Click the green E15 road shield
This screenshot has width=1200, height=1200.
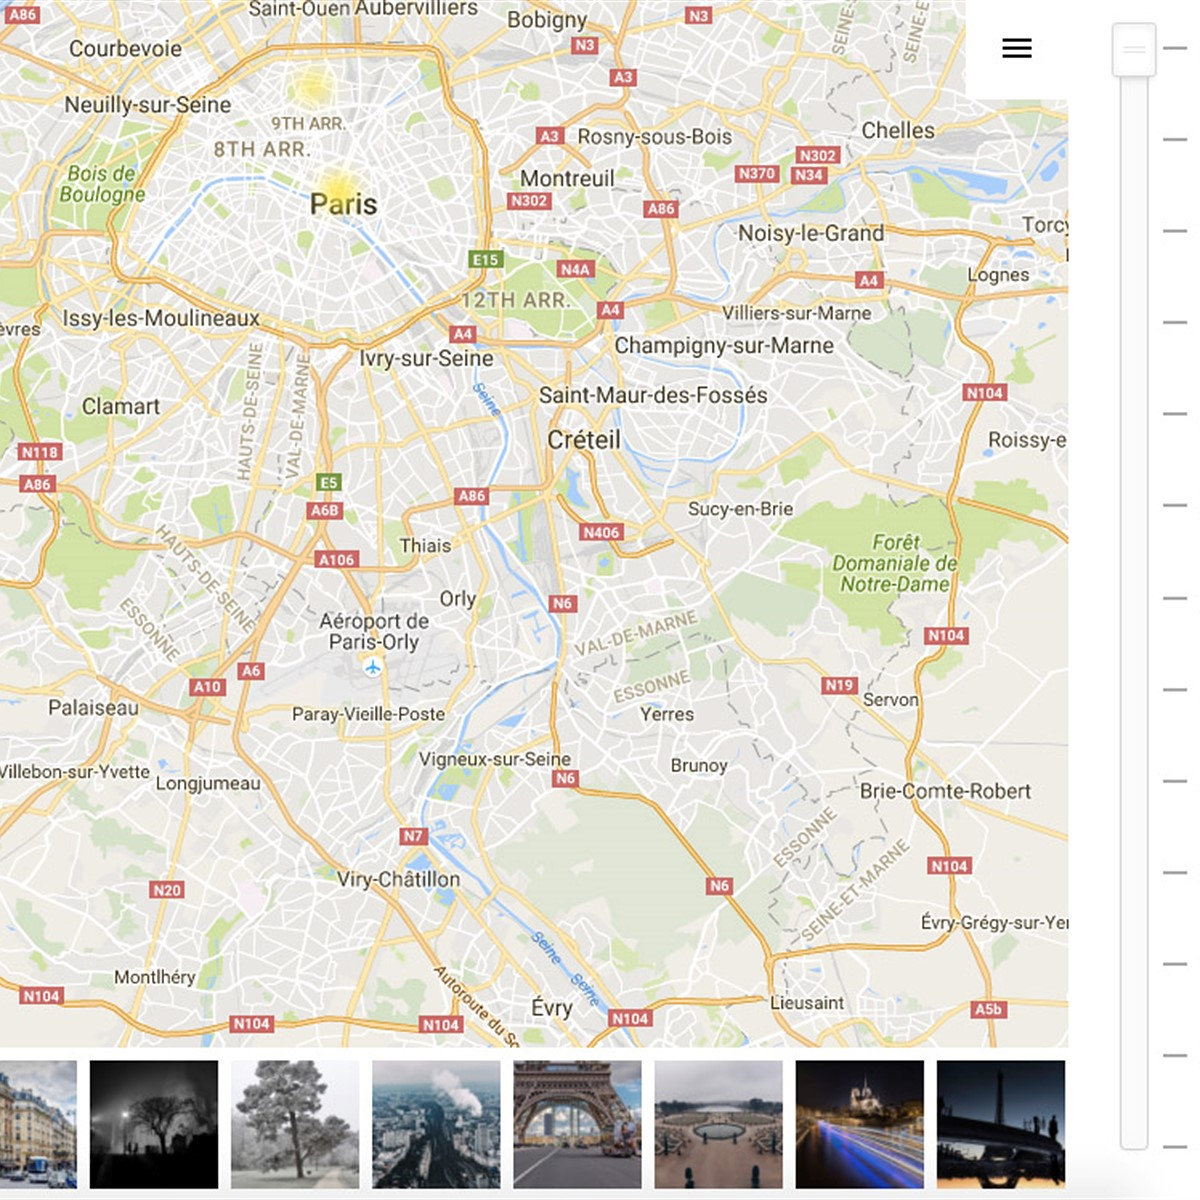pos(485,259)
